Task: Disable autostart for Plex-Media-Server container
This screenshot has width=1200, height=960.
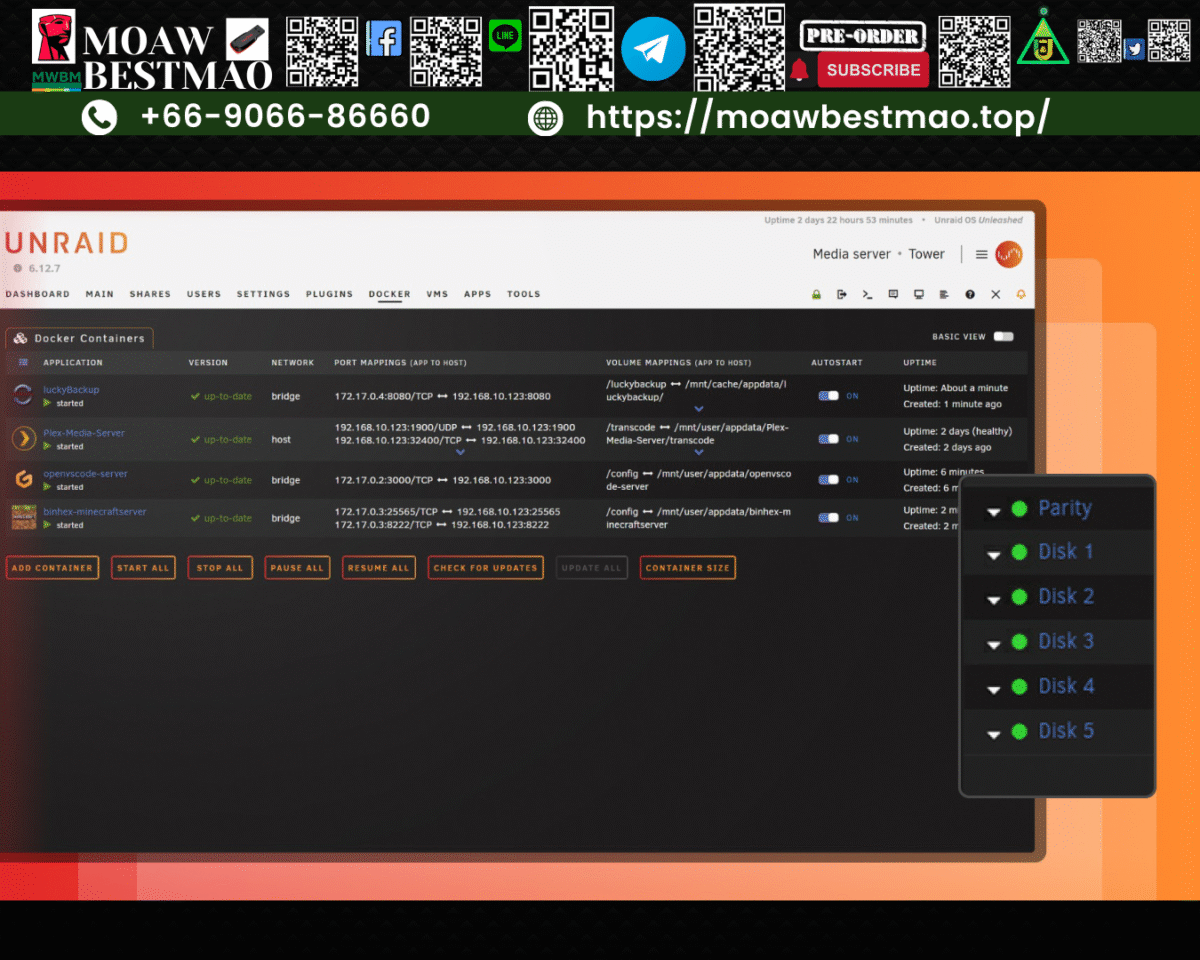Action: click(828, 438)
